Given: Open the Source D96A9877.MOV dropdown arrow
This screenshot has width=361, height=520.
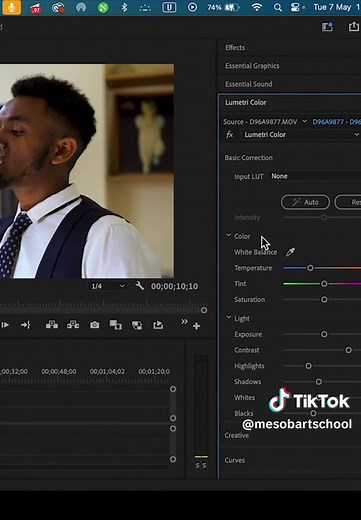Looking at the screenshot, I should 304,121.
